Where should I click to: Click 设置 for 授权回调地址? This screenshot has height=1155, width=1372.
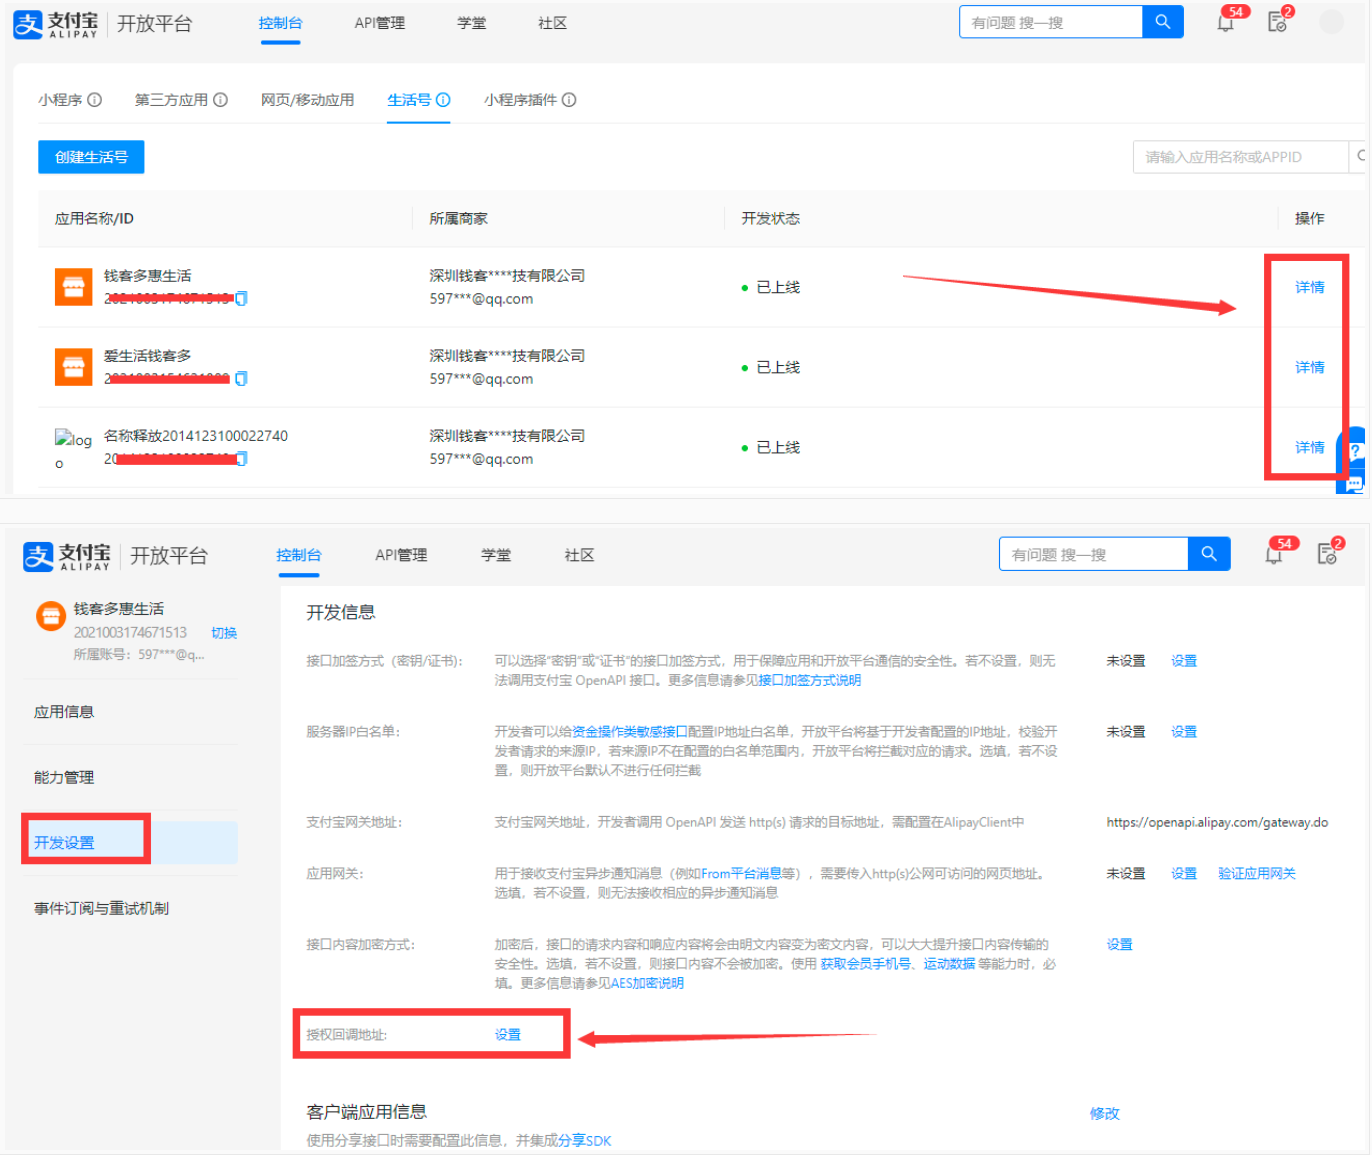(508, 1035)
